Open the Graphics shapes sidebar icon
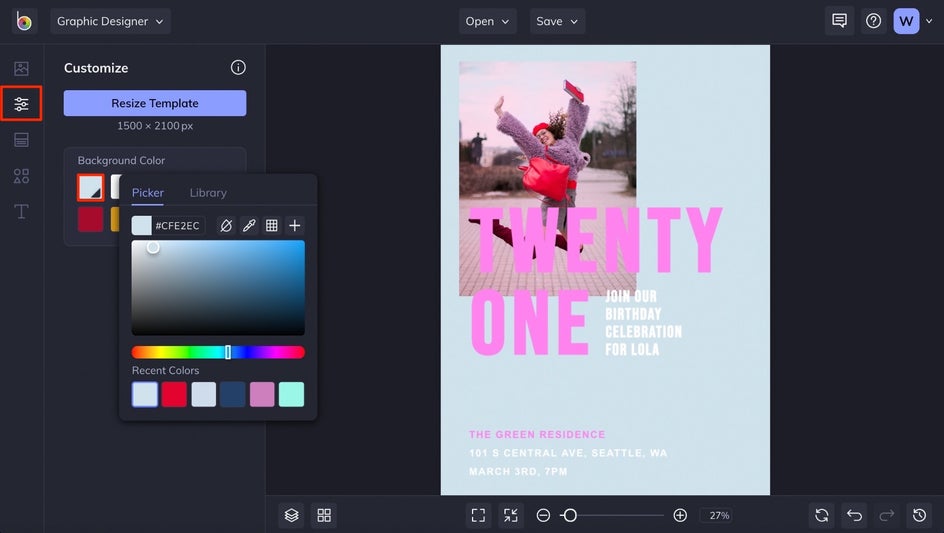This screenshot has width=944, height=533. (21, 176)
